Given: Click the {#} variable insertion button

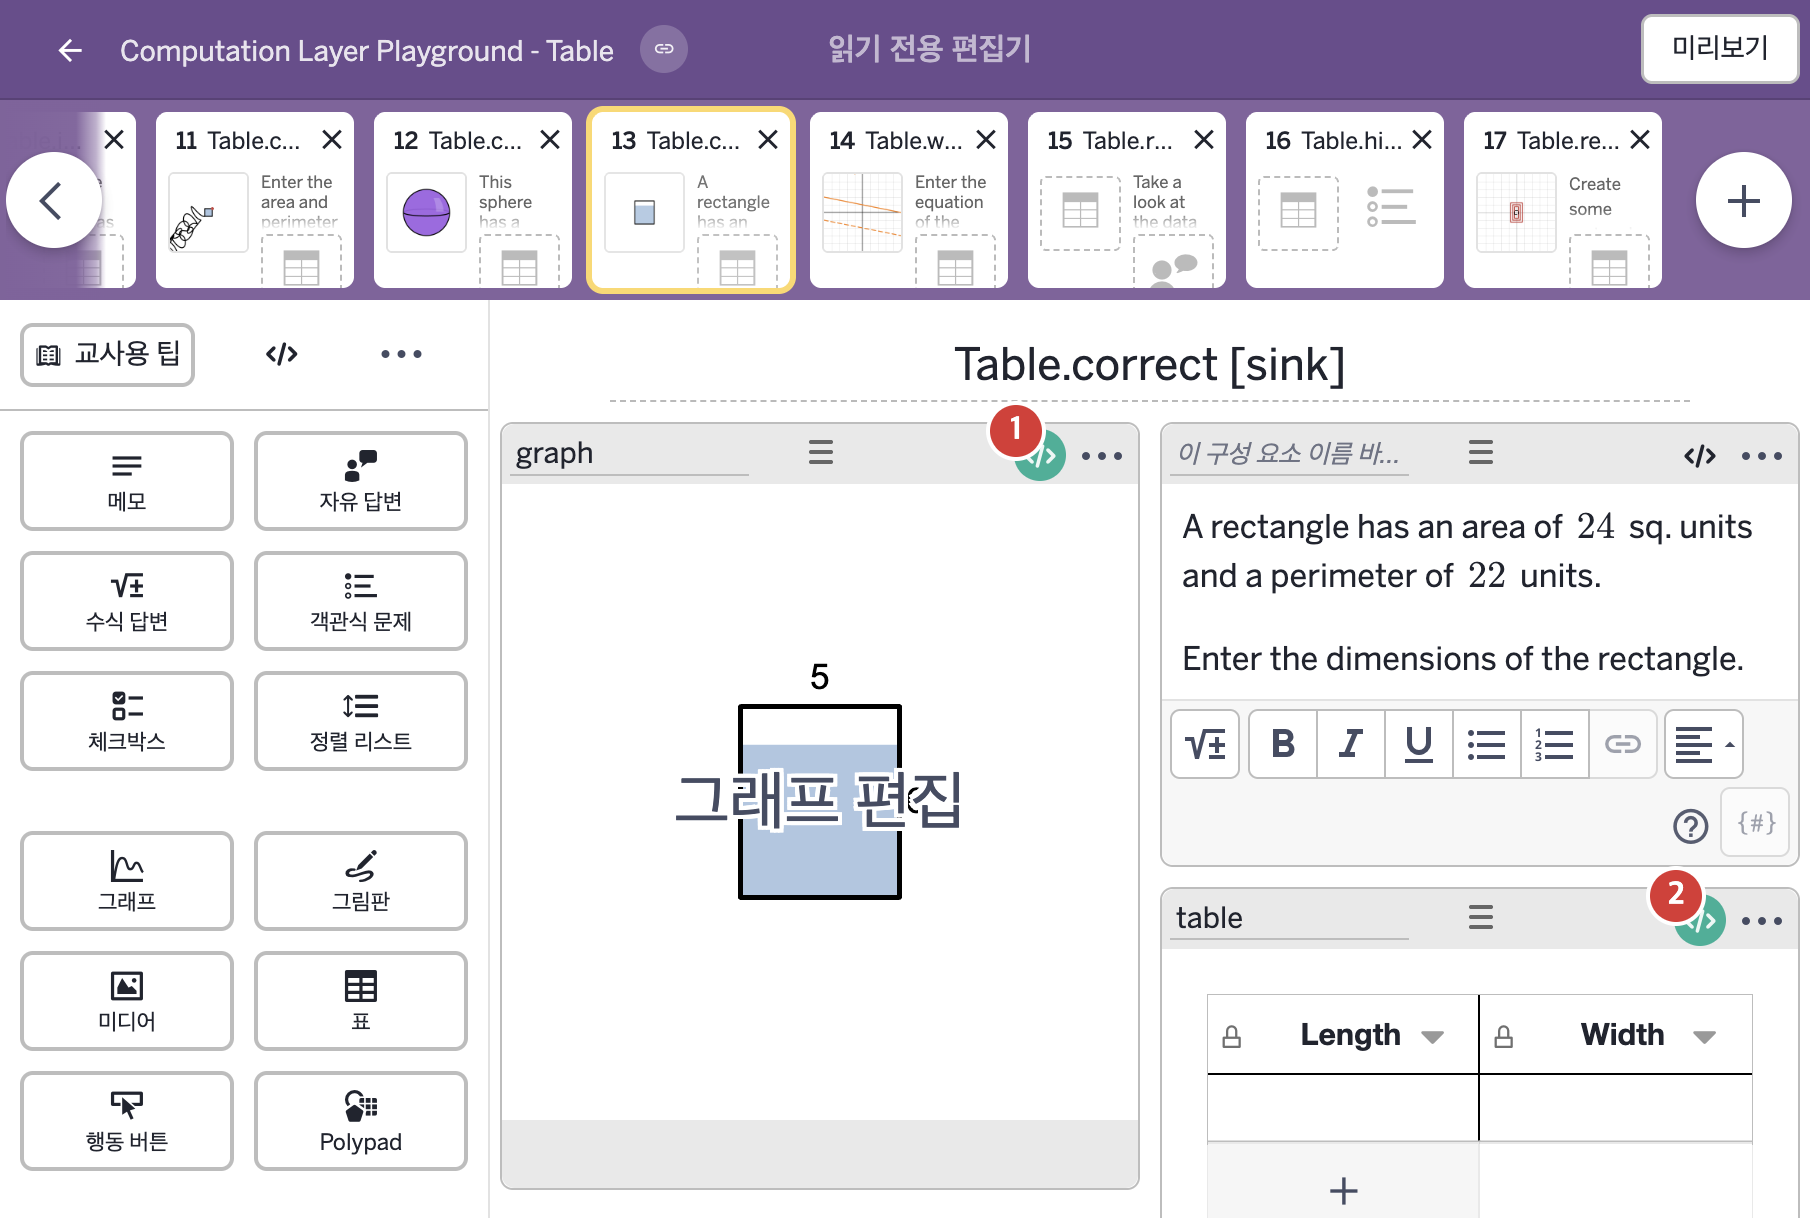Looking at the screenshot, I should pyautogui.click(x=1756, y=822).
